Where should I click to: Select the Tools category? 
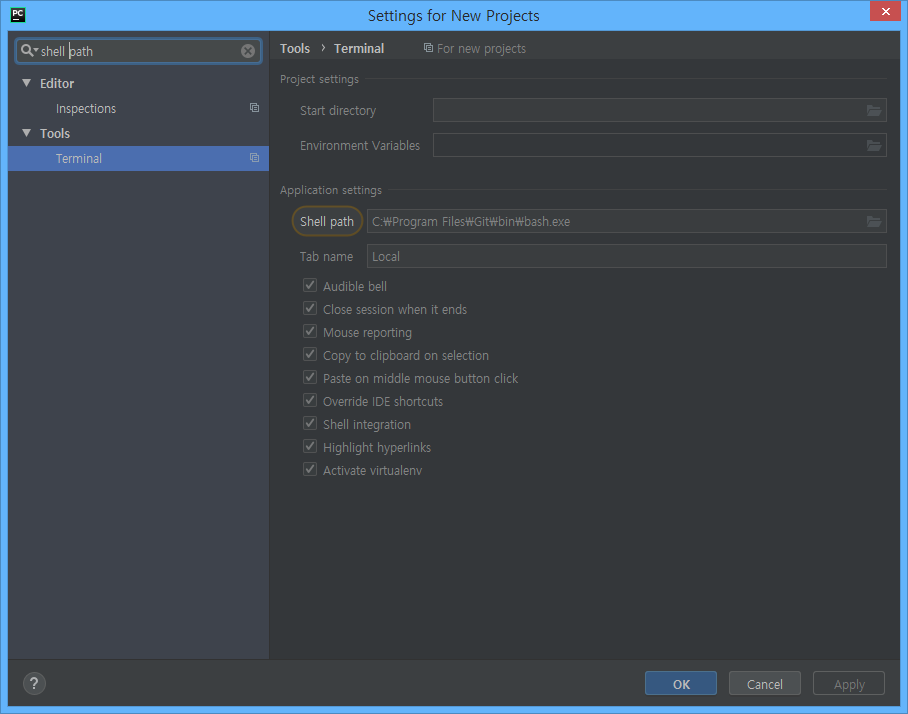55,133
